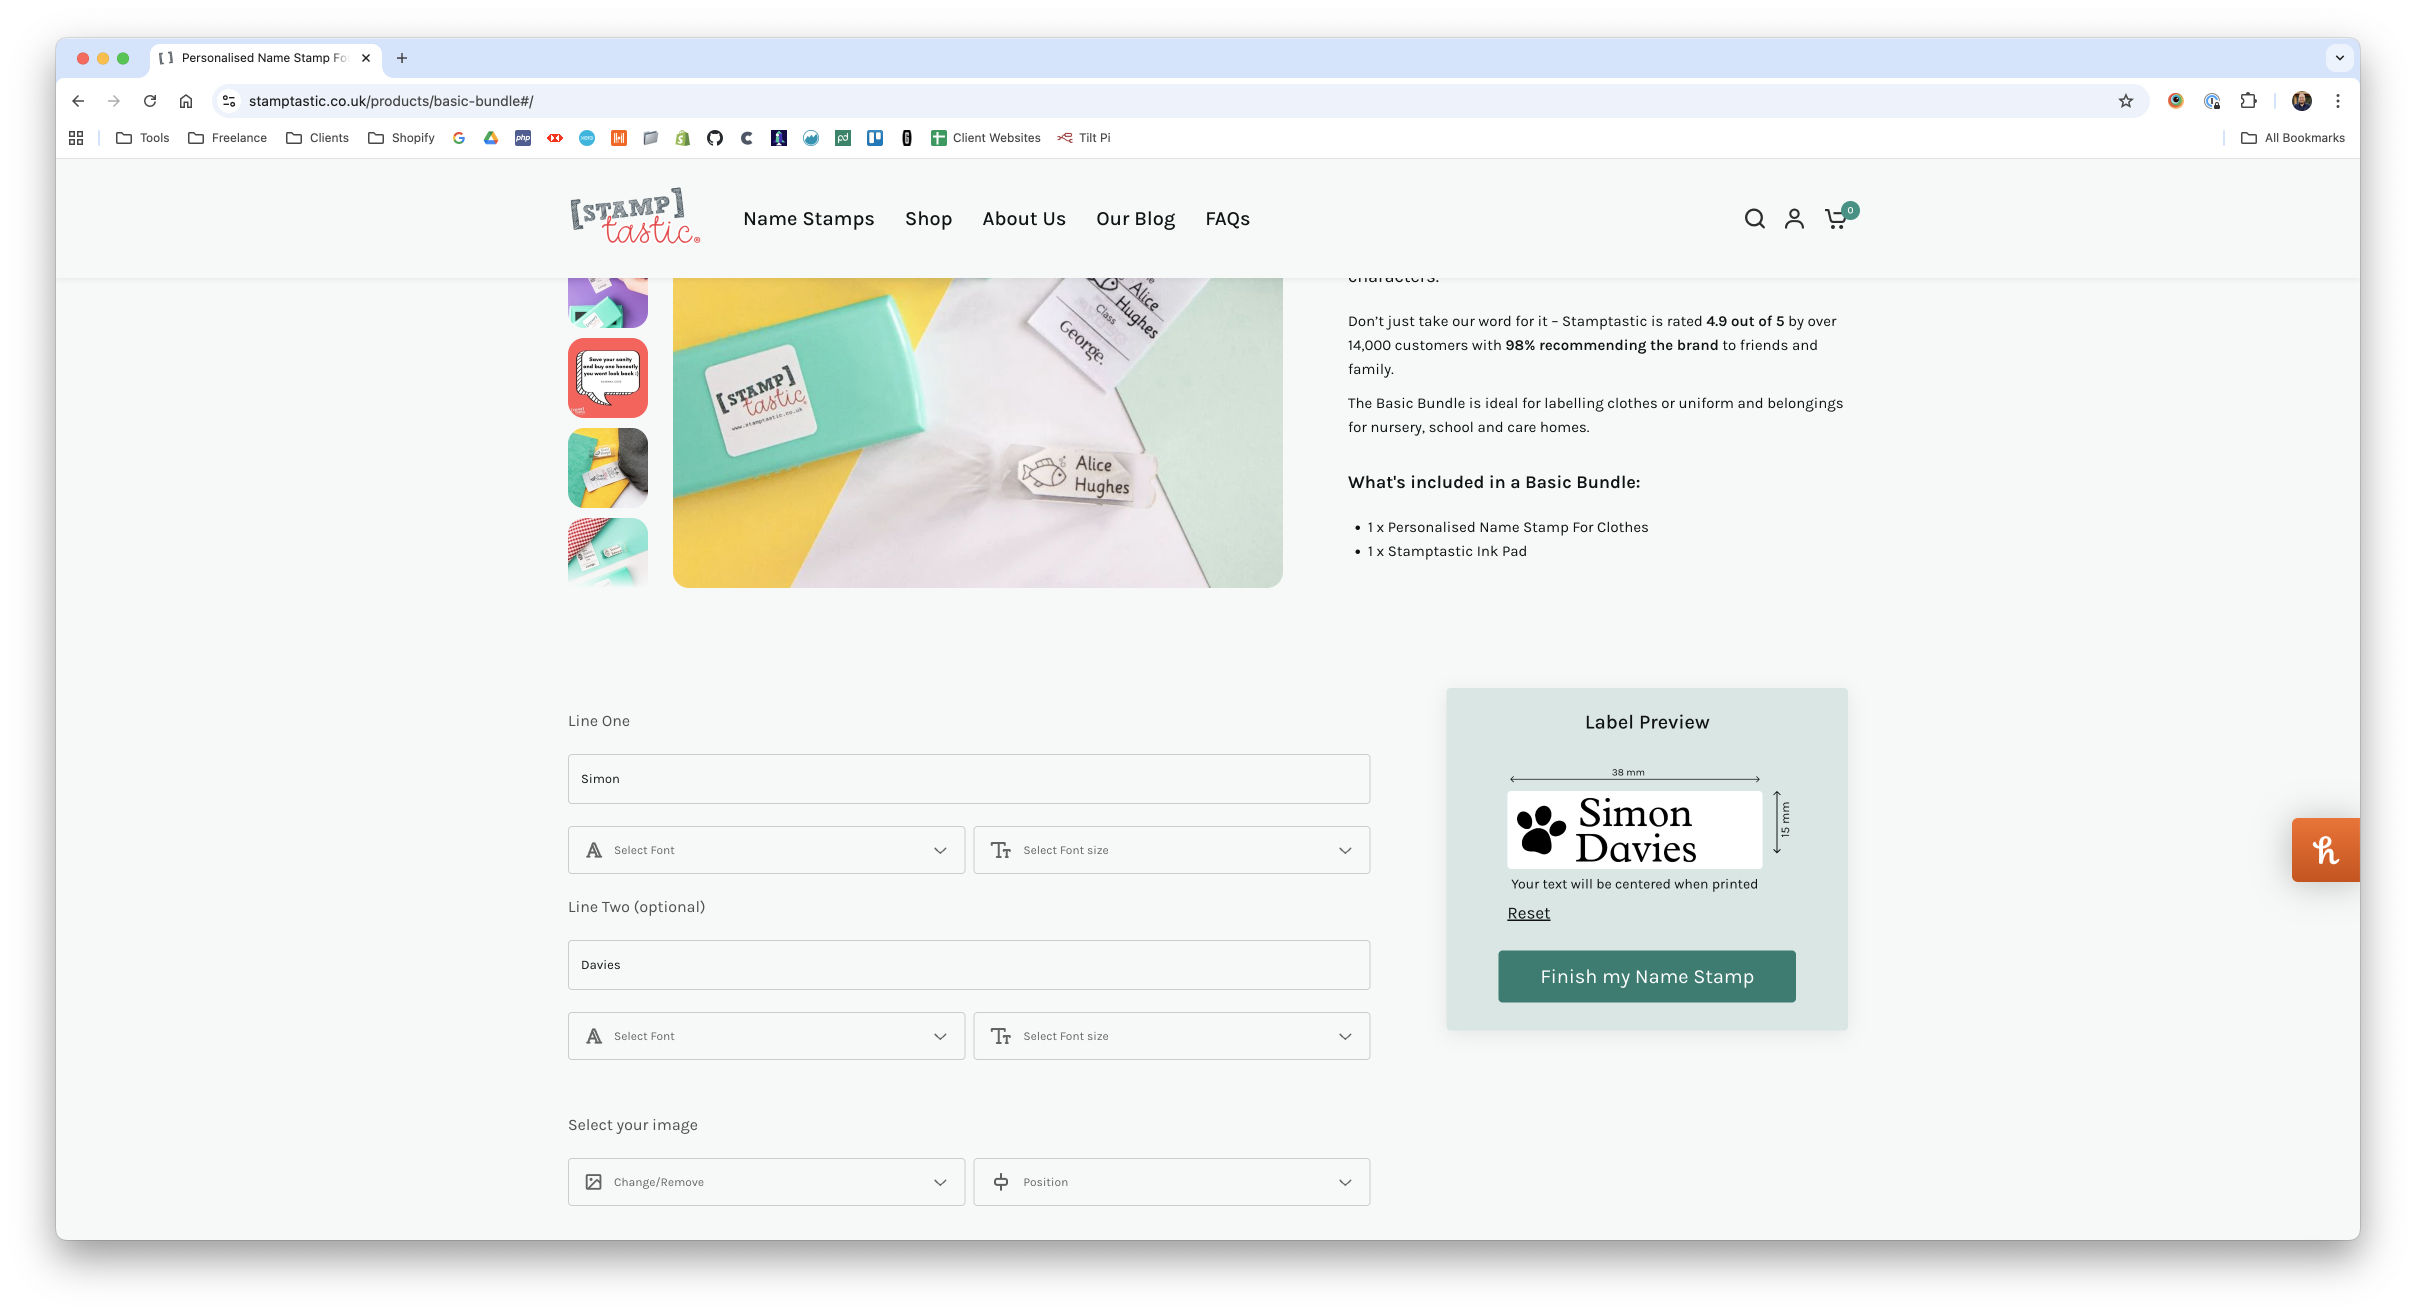The height and width of the screenshot is (1314, 2416).
Task: Click the Line One text field containing Simon
Action: pyautogui.click(x=968, y=778)
